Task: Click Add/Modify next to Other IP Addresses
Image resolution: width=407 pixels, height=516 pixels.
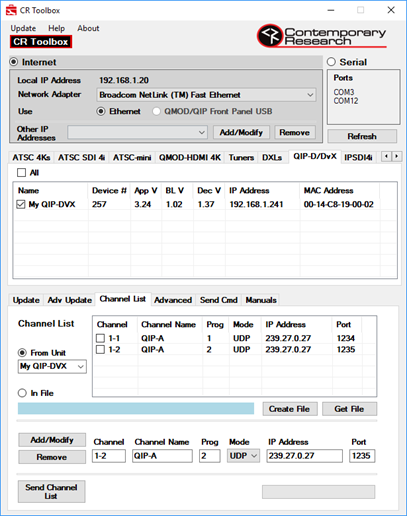Action: [241, 132]
